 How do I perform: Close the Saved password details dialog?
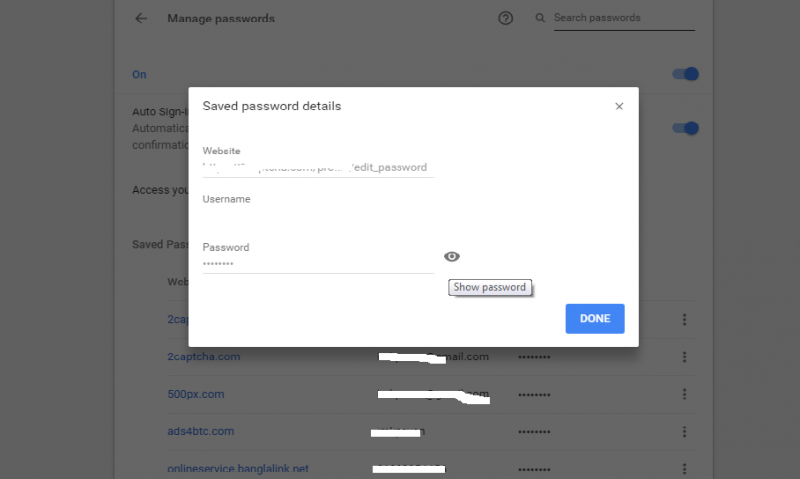[x=619, y=106]
